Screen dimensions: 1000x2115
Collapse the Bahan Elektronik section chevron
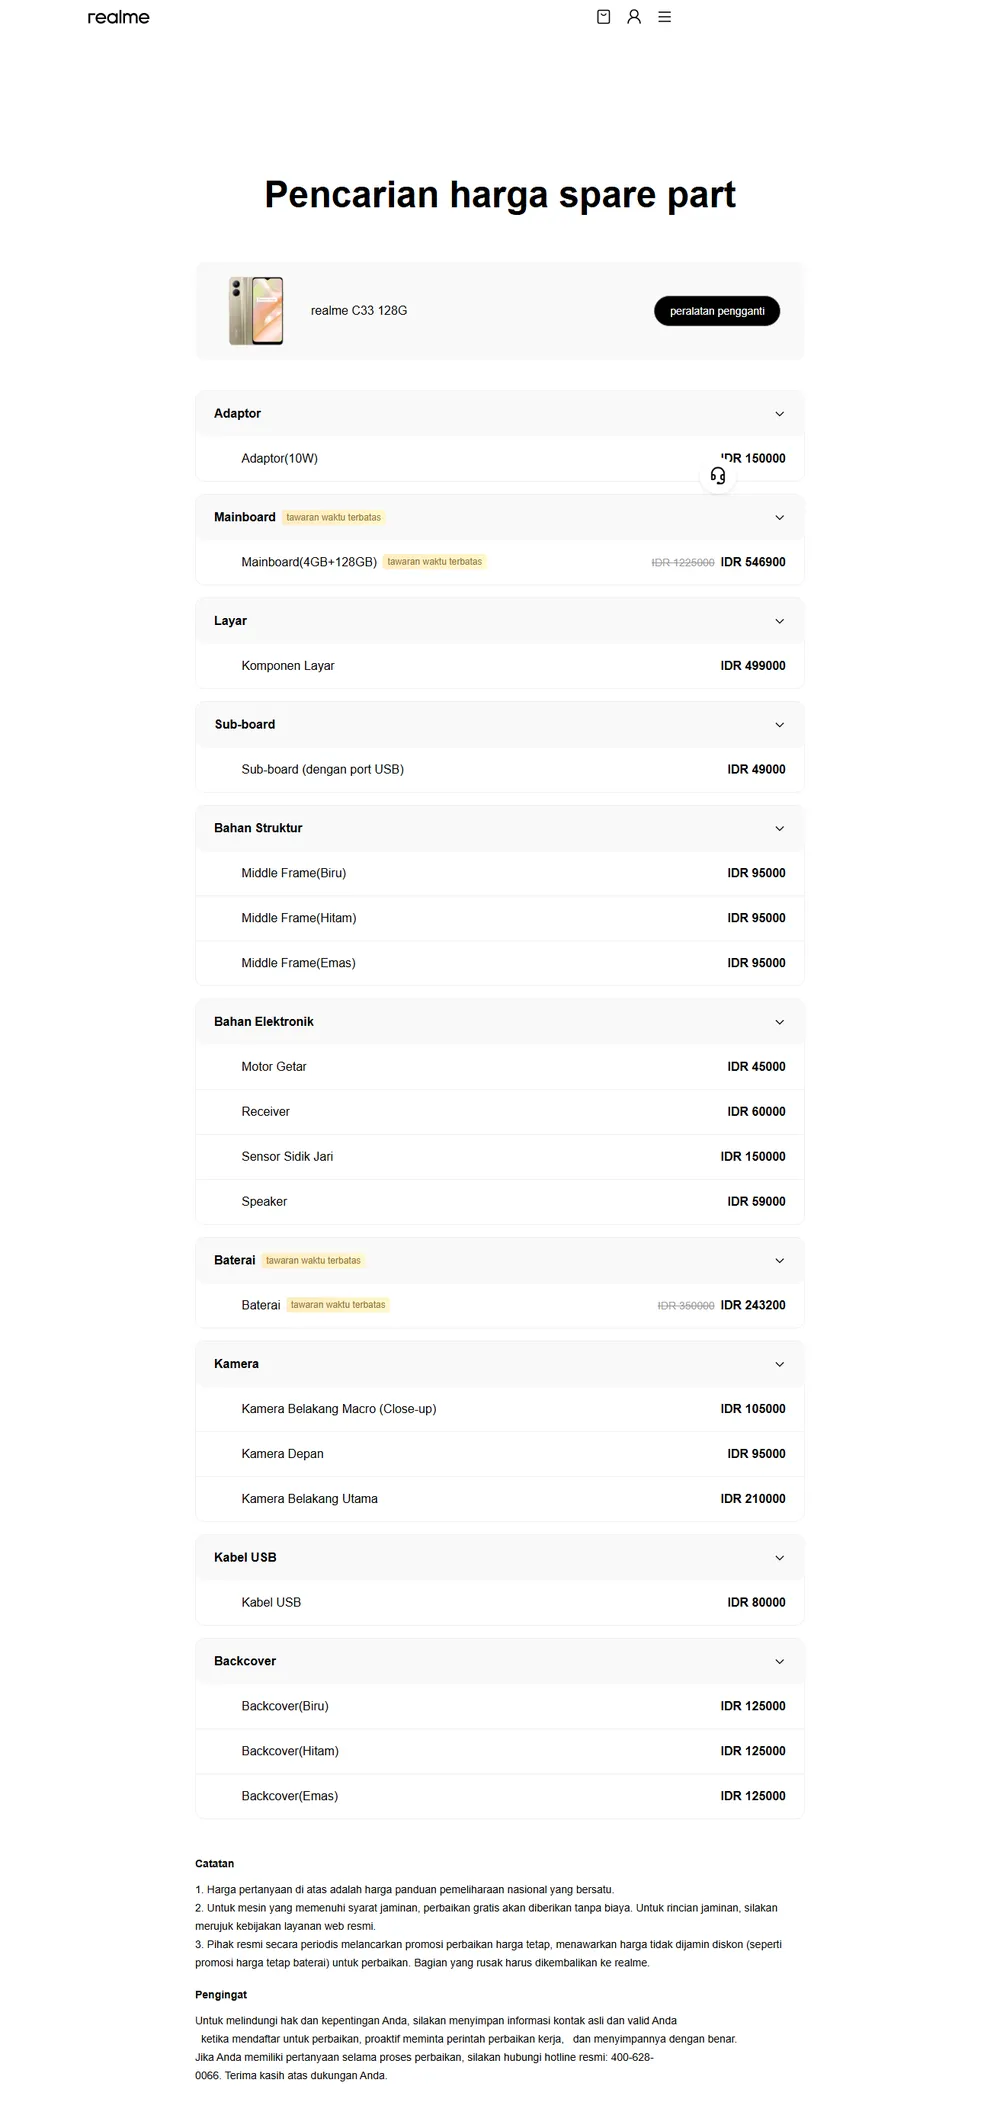[780, 1022]
